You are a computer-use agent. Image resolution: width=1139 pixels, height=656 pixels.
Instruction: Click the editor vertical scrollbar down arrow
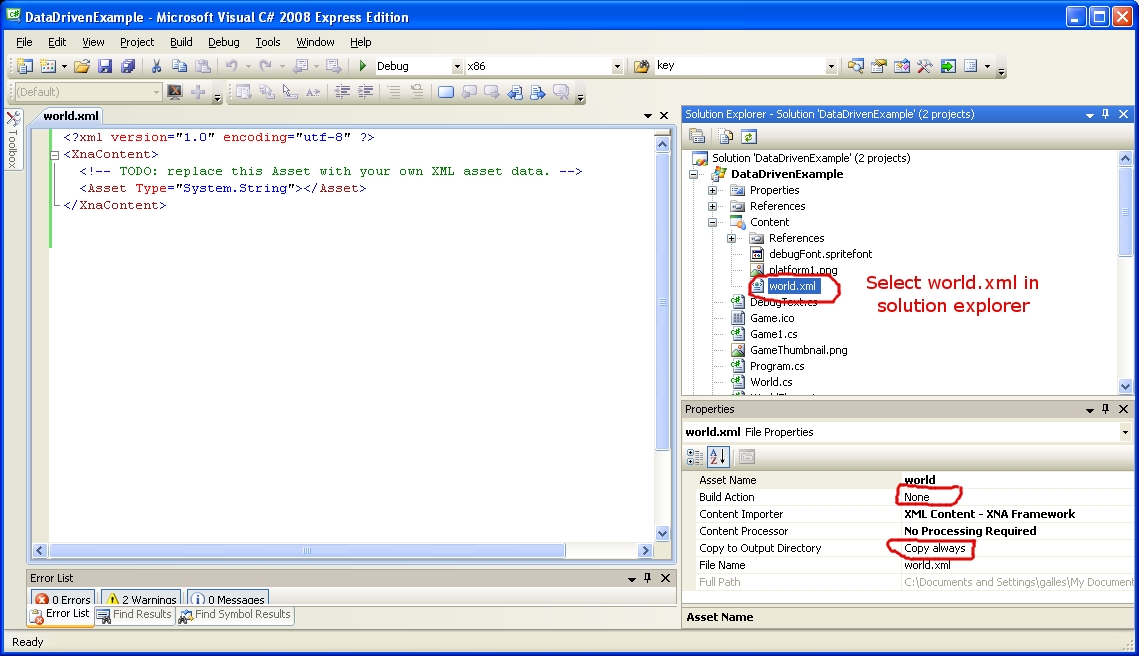662,533
